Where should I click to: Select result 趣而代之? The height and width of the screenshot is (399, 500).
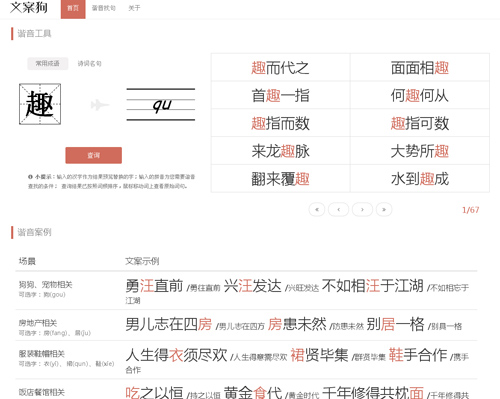[x=280, y=68]
